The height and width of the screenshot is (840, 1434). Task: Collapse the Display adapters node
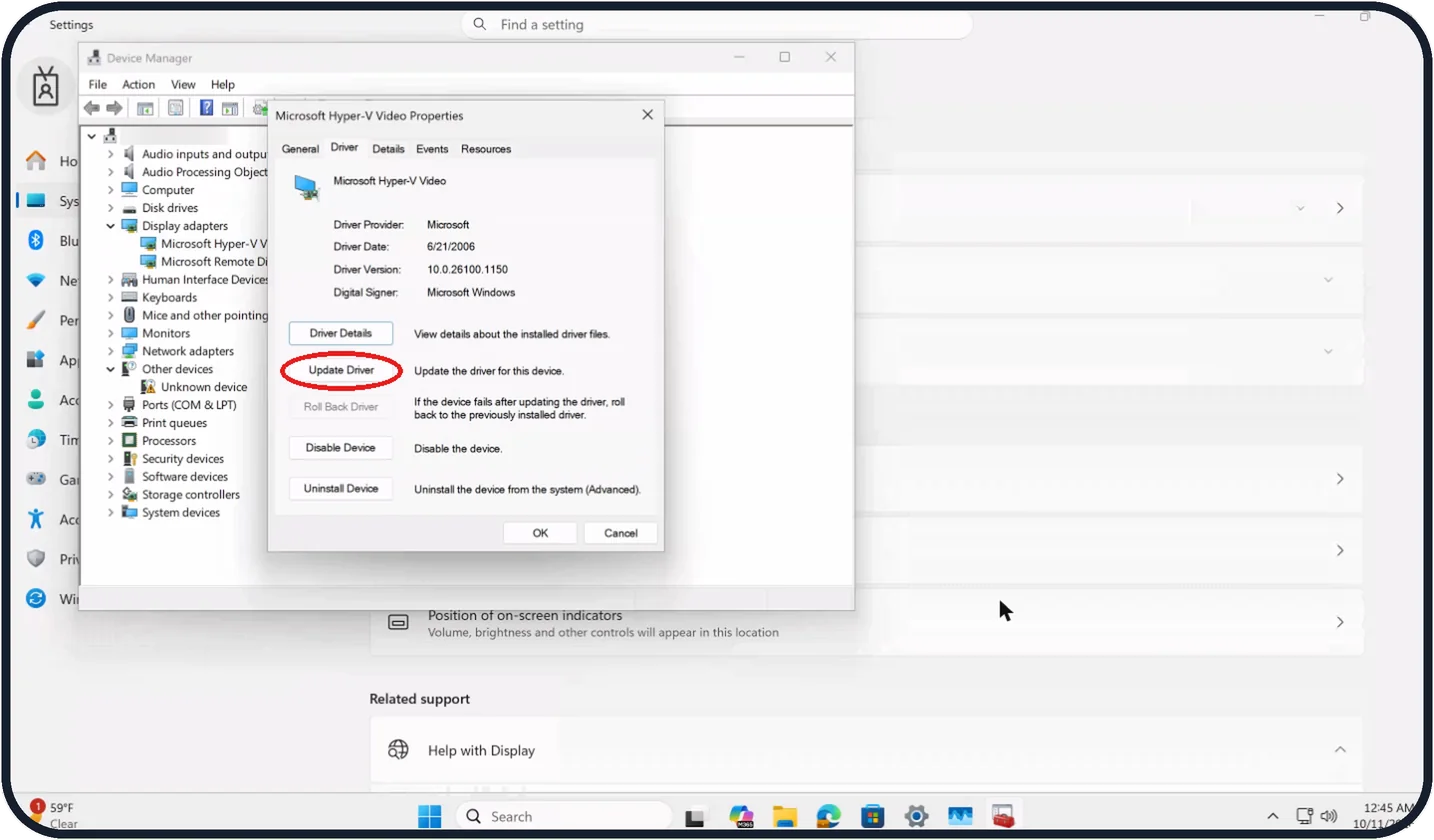tap(111, 226)
